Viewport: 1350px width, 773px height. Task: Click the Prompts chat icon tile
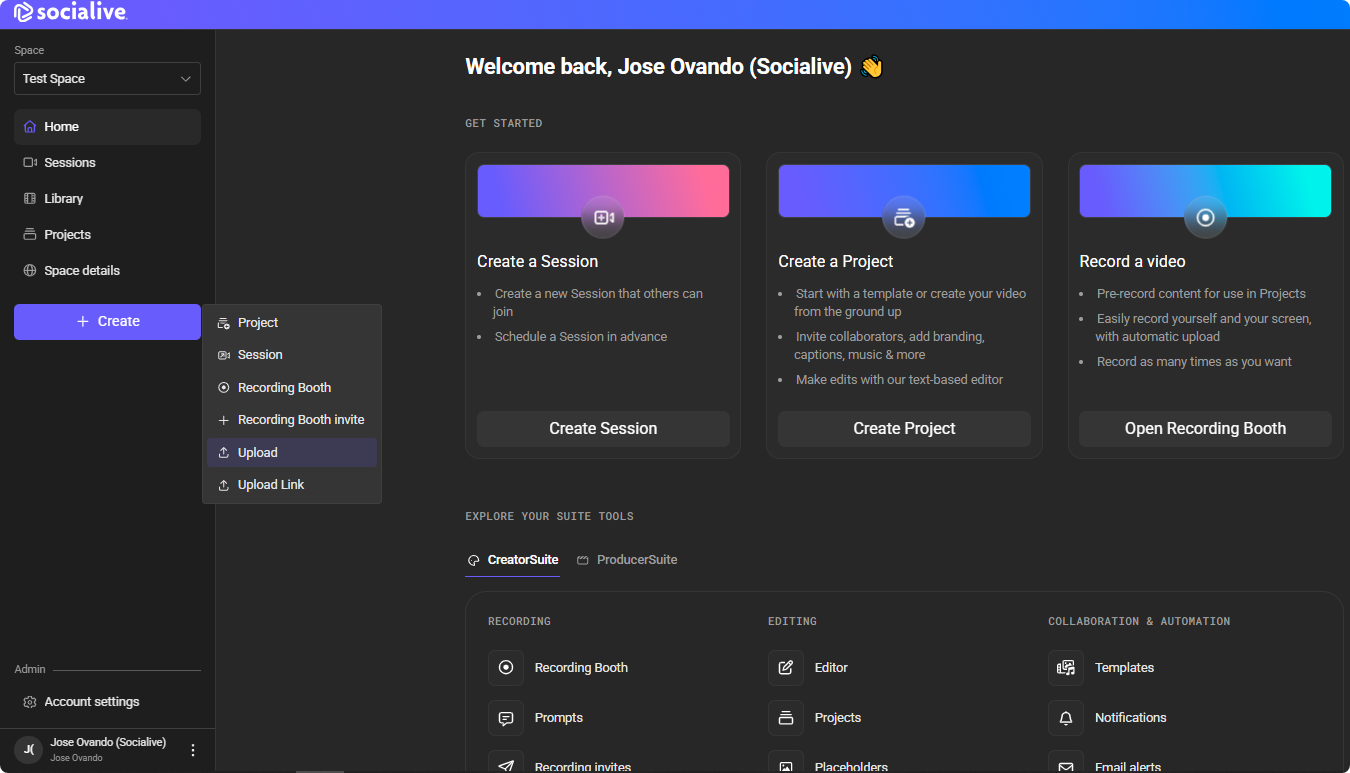(x=506, y=718)
